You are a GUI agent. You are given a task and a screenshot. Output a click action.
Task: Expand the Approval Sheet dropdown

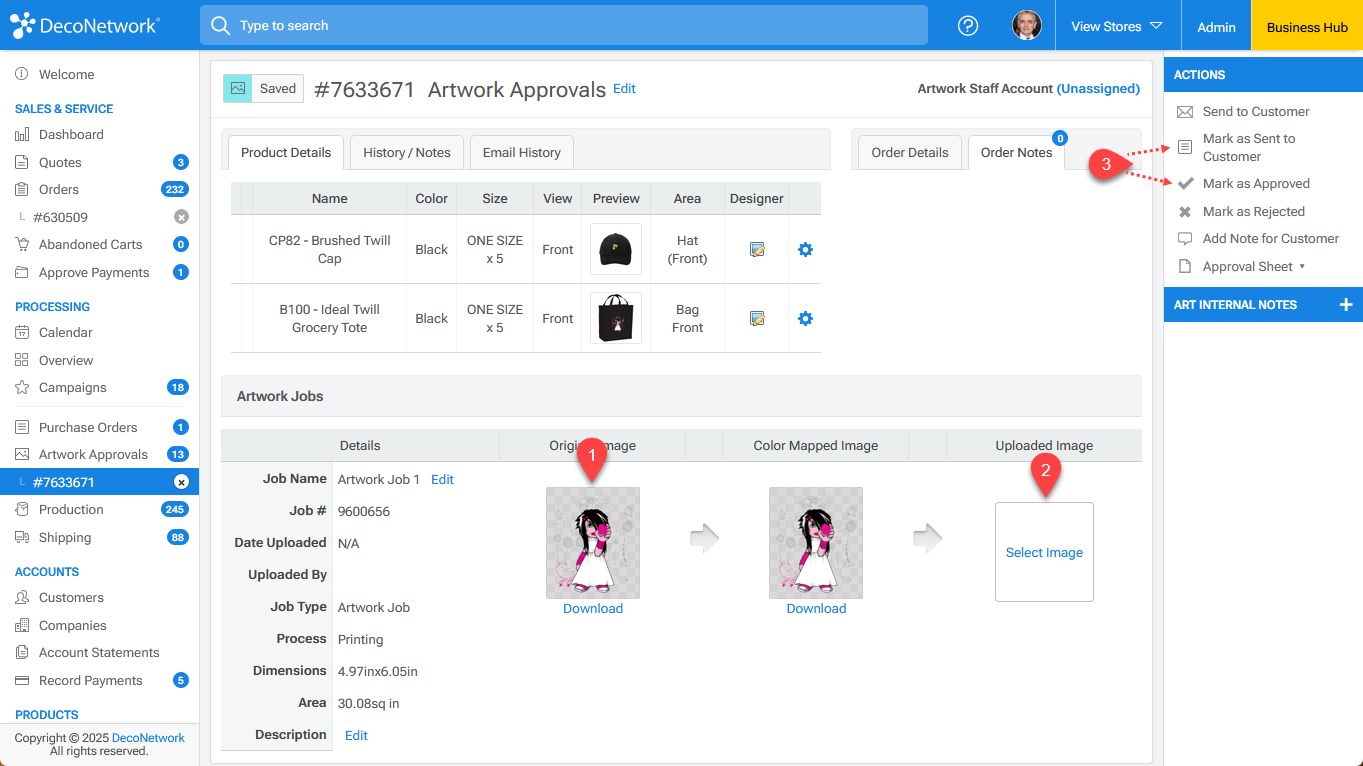(x=1253, y=267)
